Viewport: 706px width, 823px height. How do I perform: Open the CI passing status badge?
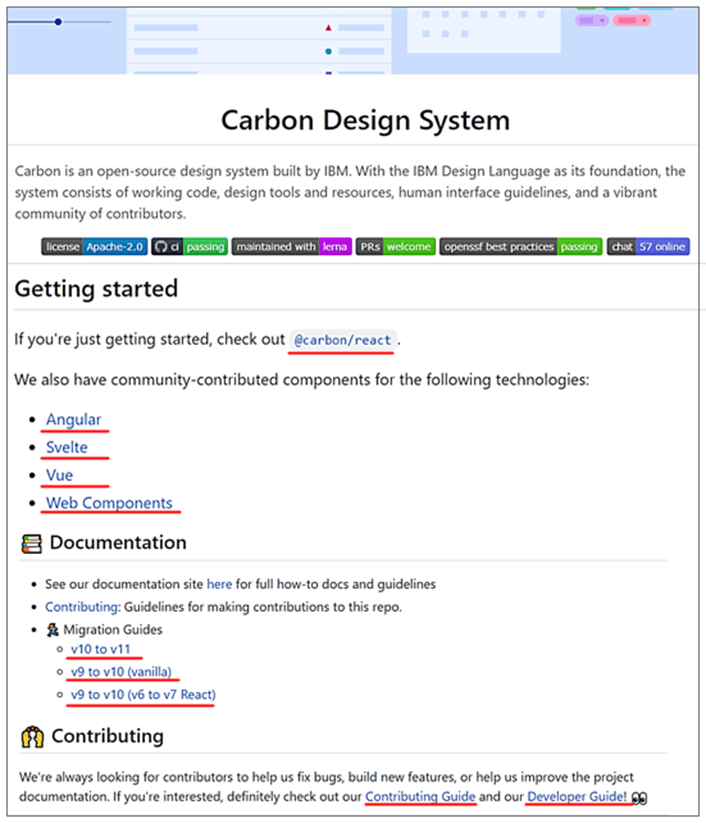pos(189,247)
